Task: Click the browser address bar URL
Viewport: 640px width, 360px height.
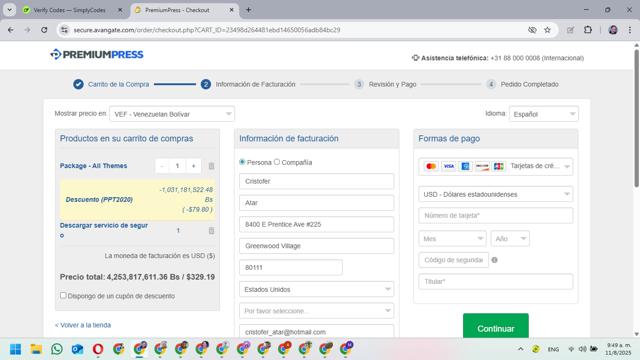Action: (207, 30)
